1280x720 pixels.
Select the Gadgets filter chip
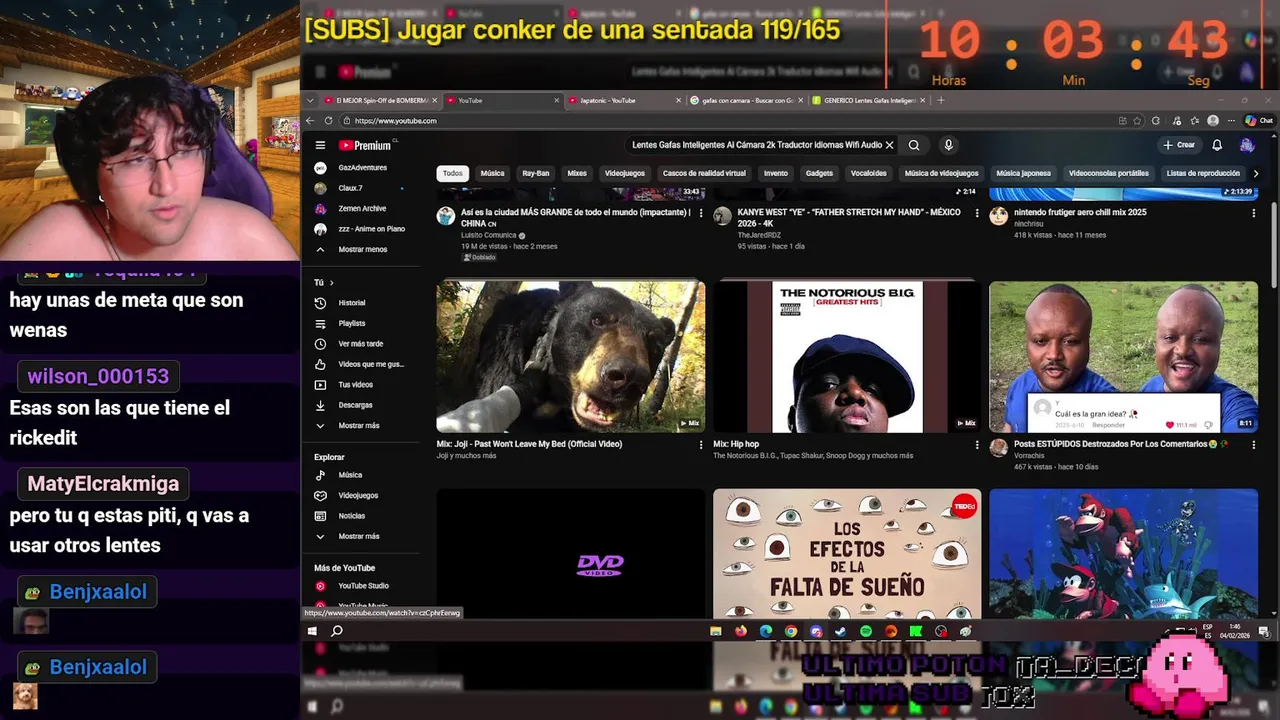coord(819,173)
